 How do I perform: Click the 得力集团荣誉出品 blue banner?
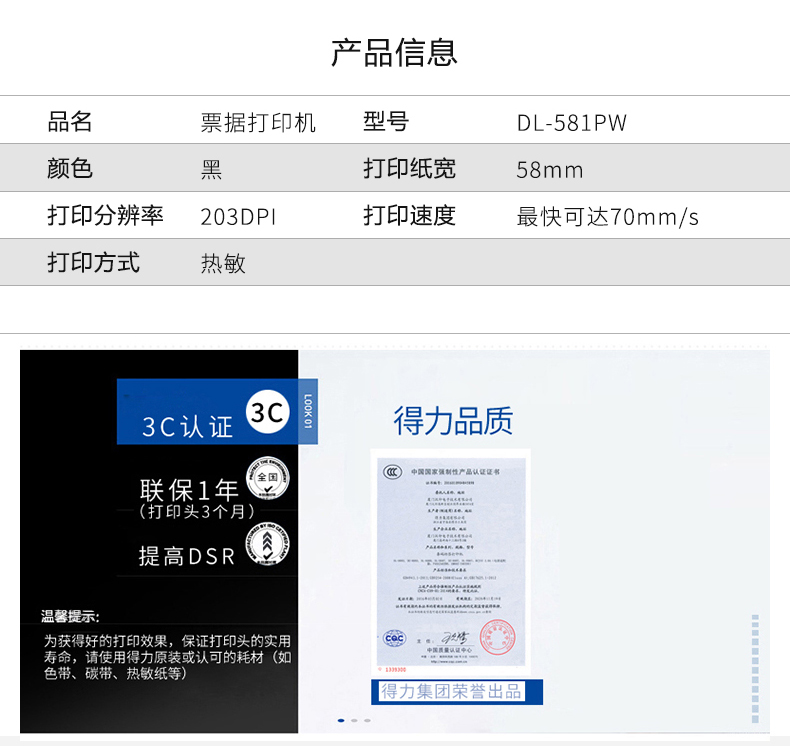pyautogui.click(x=457, y=692)
